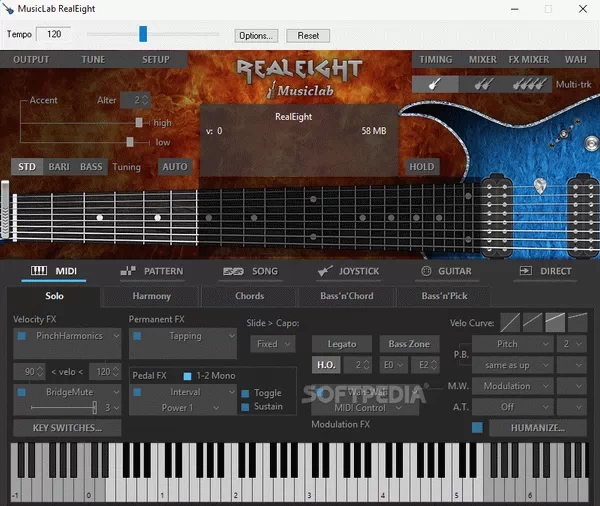Viewport: 600px width, 506px height.
Task: Open the OUTPUT panel
Action: coord(31,60)
